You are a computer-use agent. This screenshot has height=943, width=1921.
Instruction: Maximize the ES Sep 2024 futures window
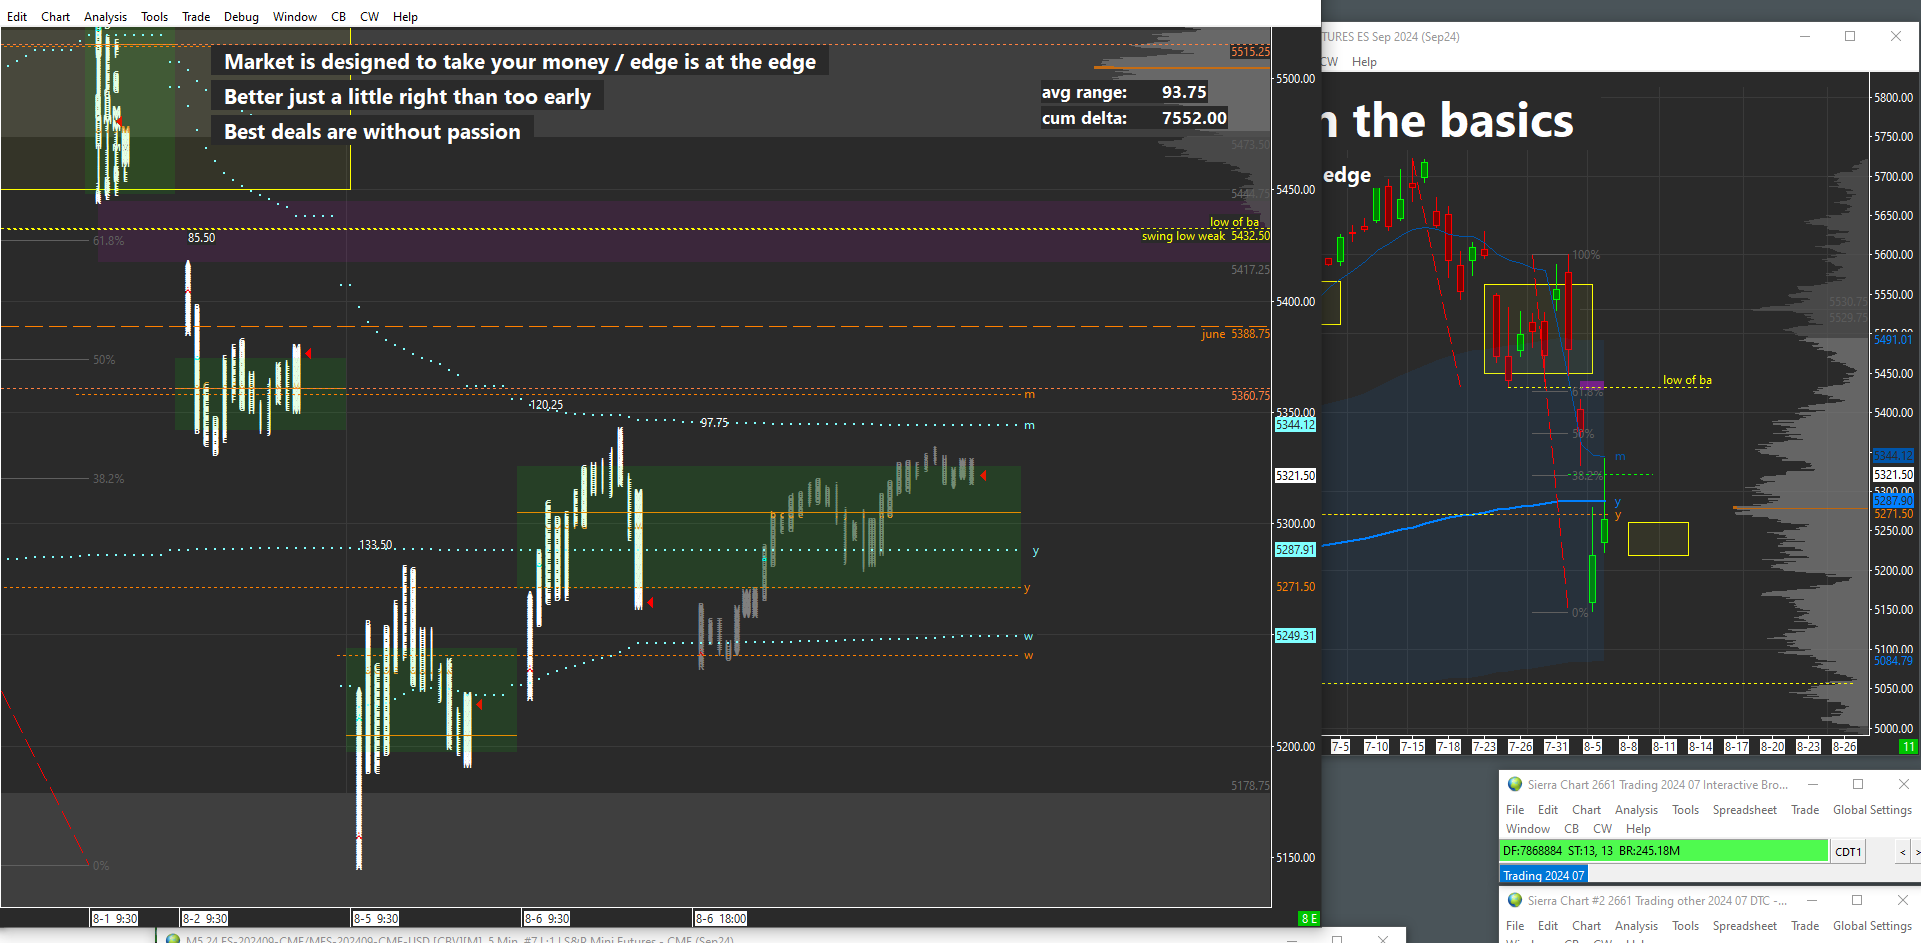(x=1850, y=36)
